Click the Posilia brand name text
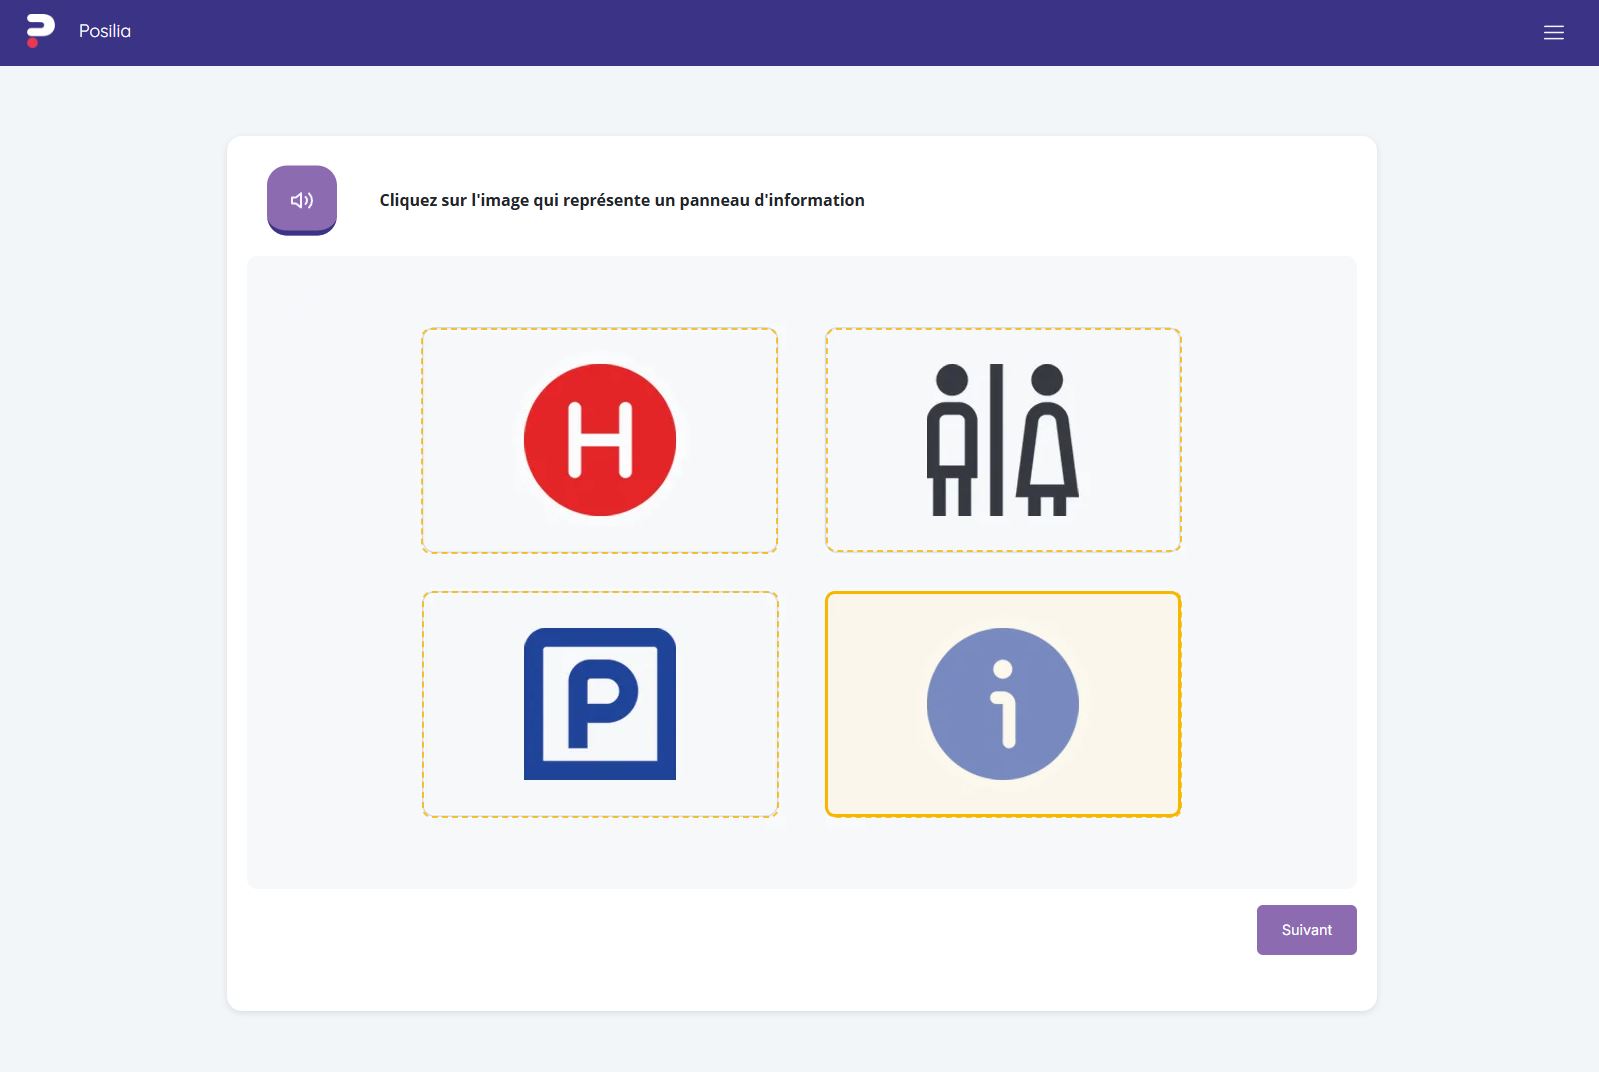The width and height of the screenshot is (1599, 1072). pos(105,31)
